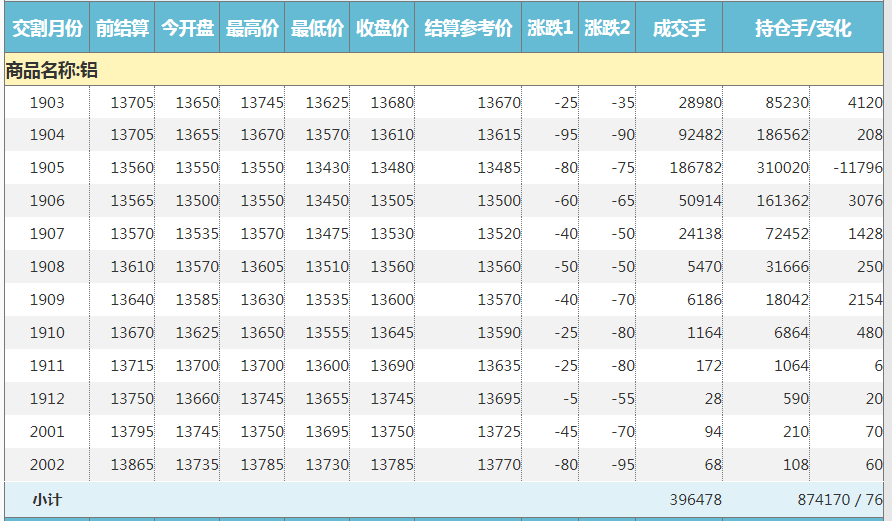Click the 交割月份 column header

point(46,28)
